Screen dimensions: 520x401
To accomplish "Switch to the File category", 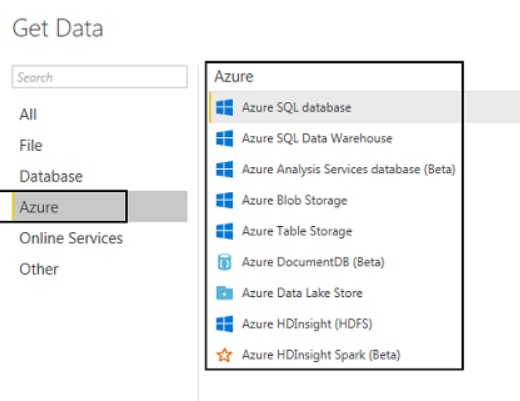I will point(31,146).
